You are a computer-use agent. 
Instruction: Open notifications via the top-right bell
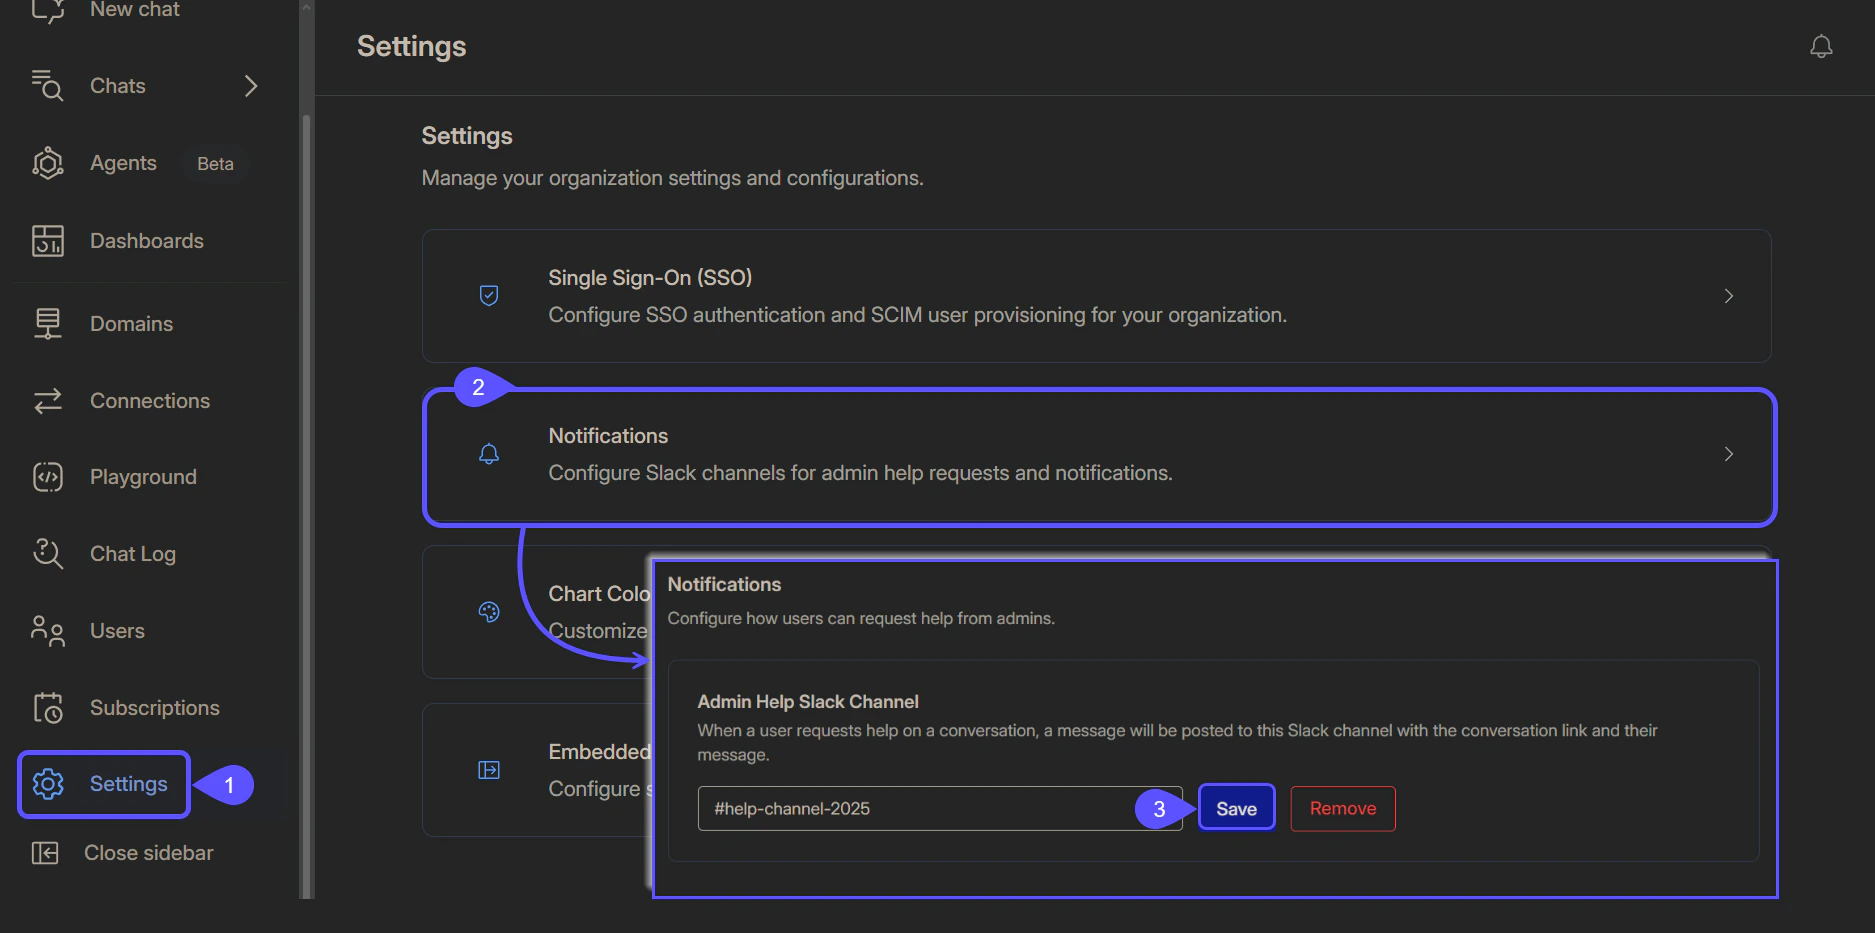pos(1821,46)
